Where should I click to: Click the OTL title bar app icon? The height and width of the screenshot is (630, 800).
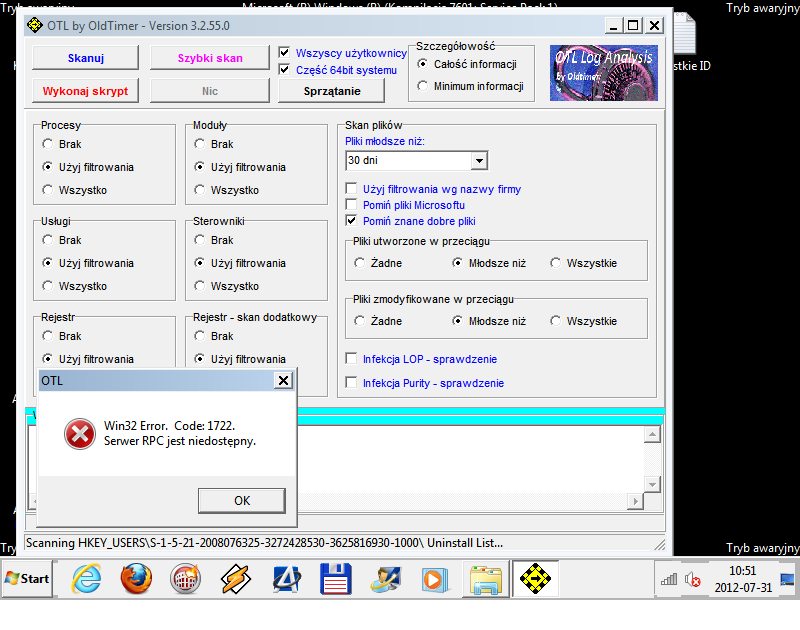pyautogui.click(x=34, y=25)
